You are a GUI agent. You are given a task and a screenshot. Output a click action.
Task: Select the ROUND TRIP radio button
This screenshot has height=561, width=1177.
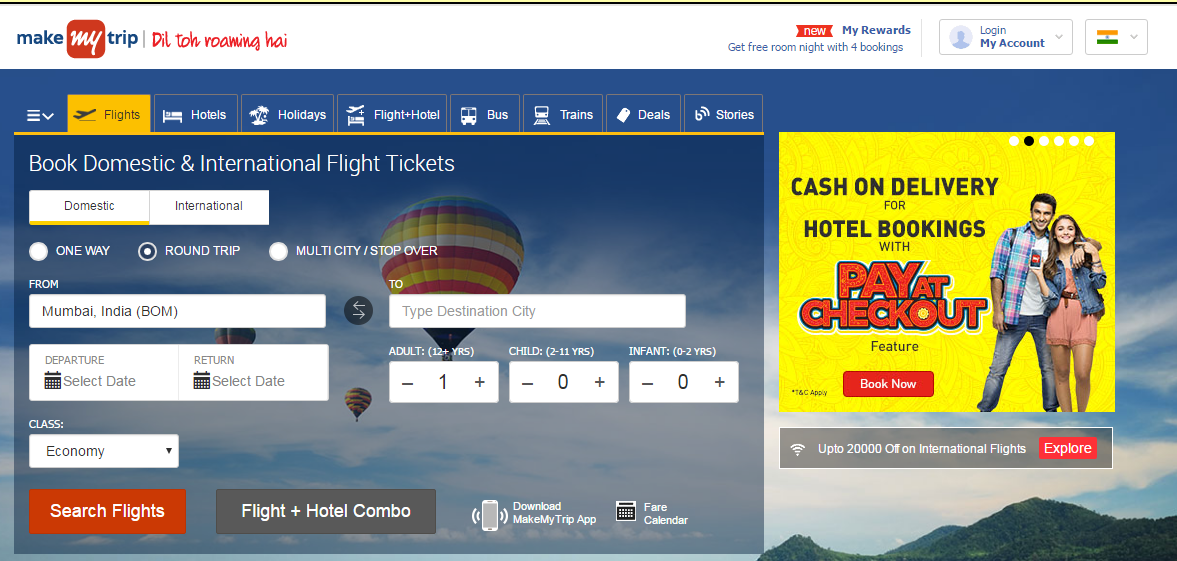pos(147,251)
